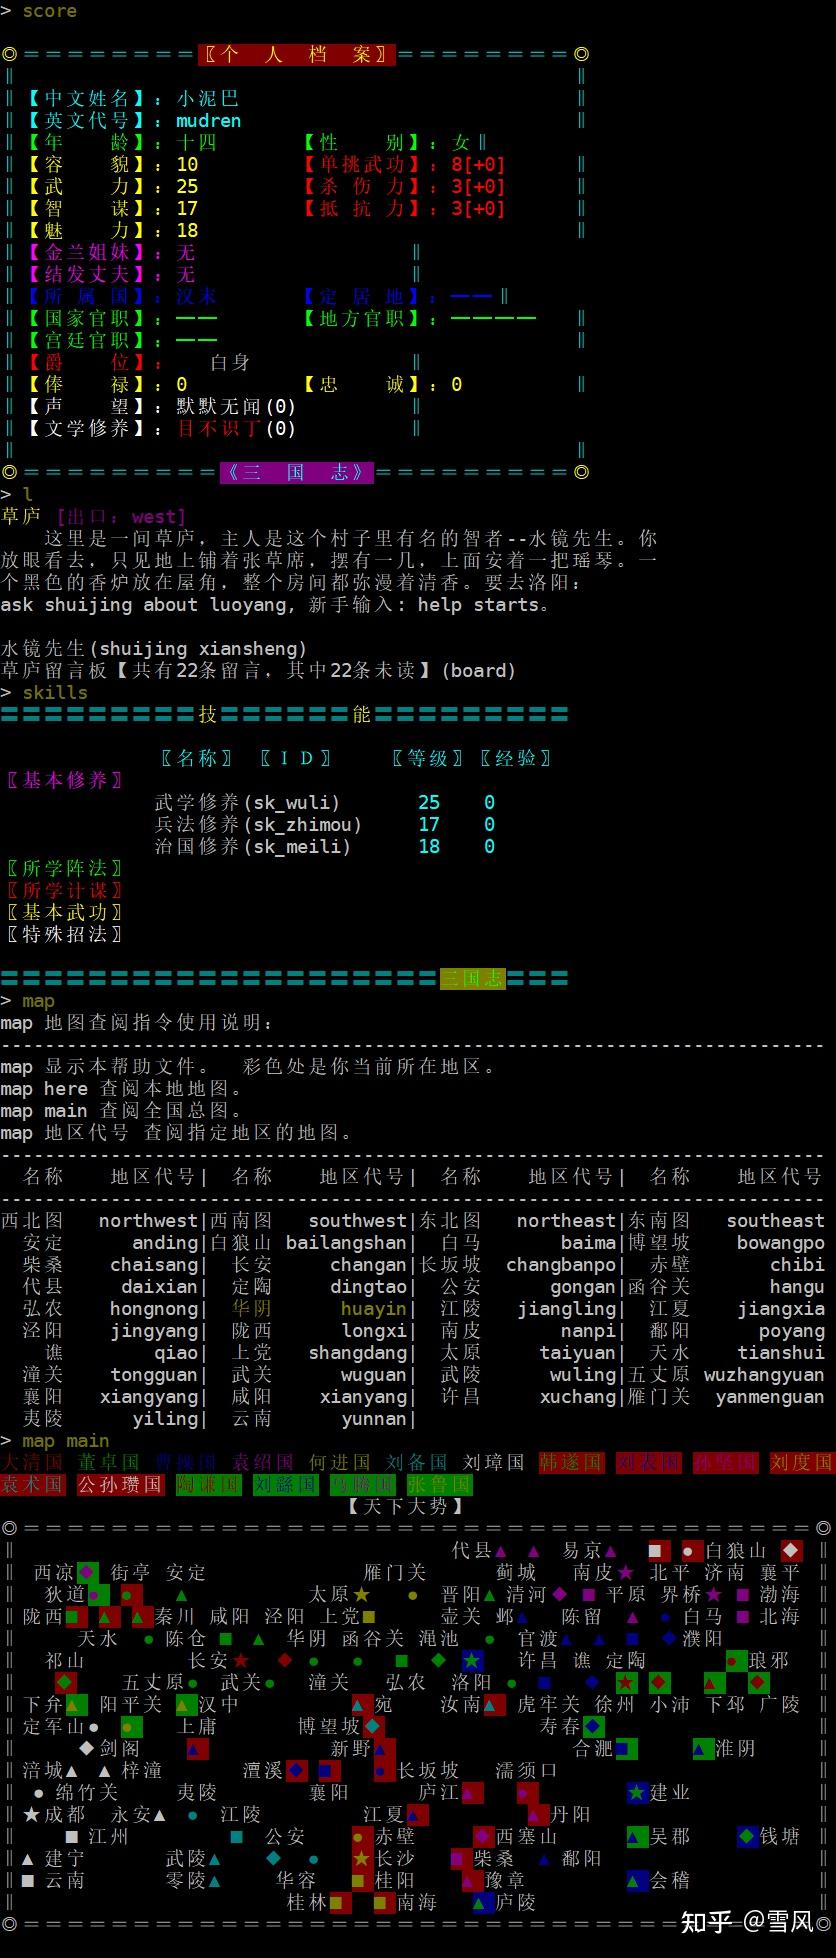The width and height of the screenshot is (836, 1958).
Task: Click the 公孙瓒国 legend entry
Action: [x=120, y=1484]
